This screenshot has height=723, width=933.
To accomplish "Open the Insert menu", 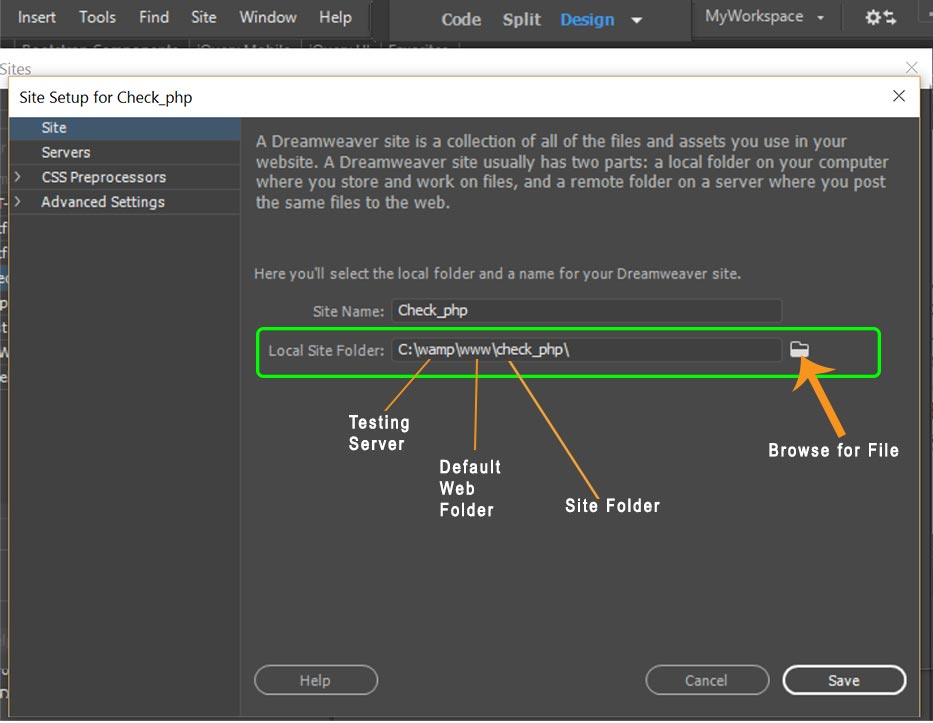I will pyautogui.click(x=36, y=17).
